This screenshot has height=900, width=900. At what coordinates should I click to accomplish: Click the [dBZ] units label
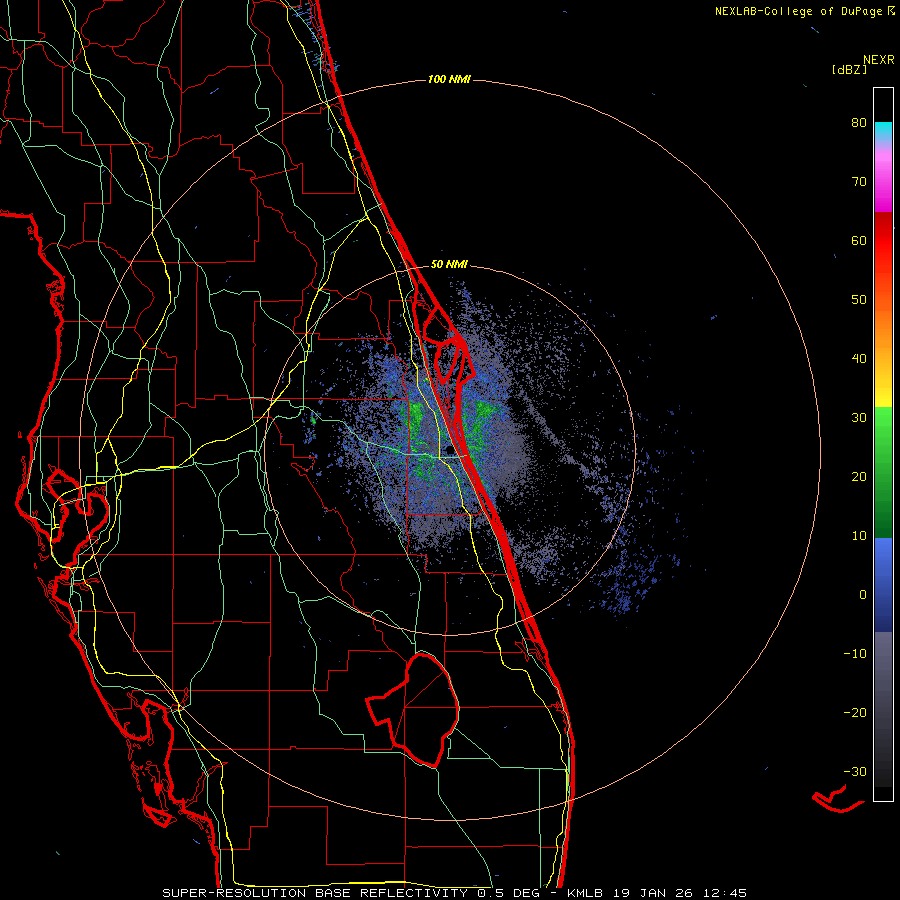click(849, 70)
